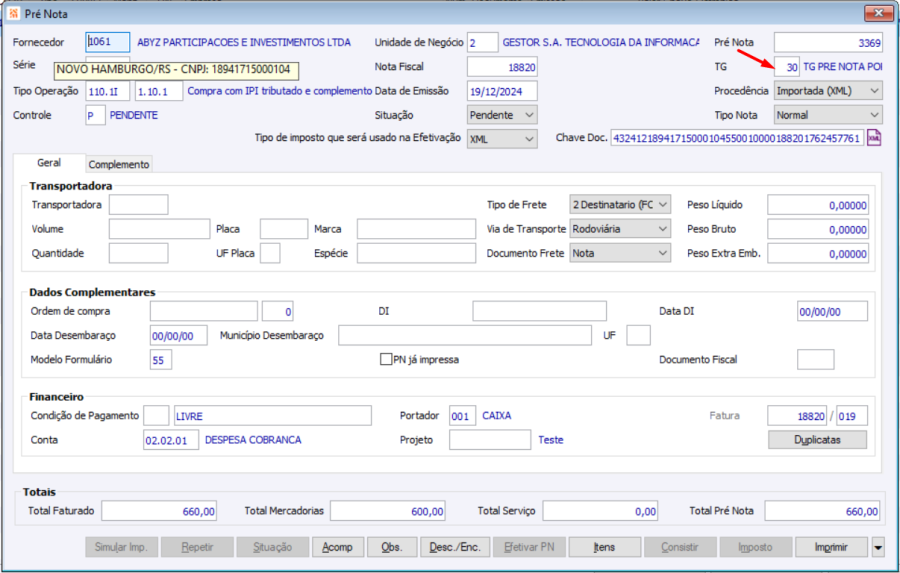
Task: Expand the Documento Frete dropdown
Action: click(x=662, y=253)
